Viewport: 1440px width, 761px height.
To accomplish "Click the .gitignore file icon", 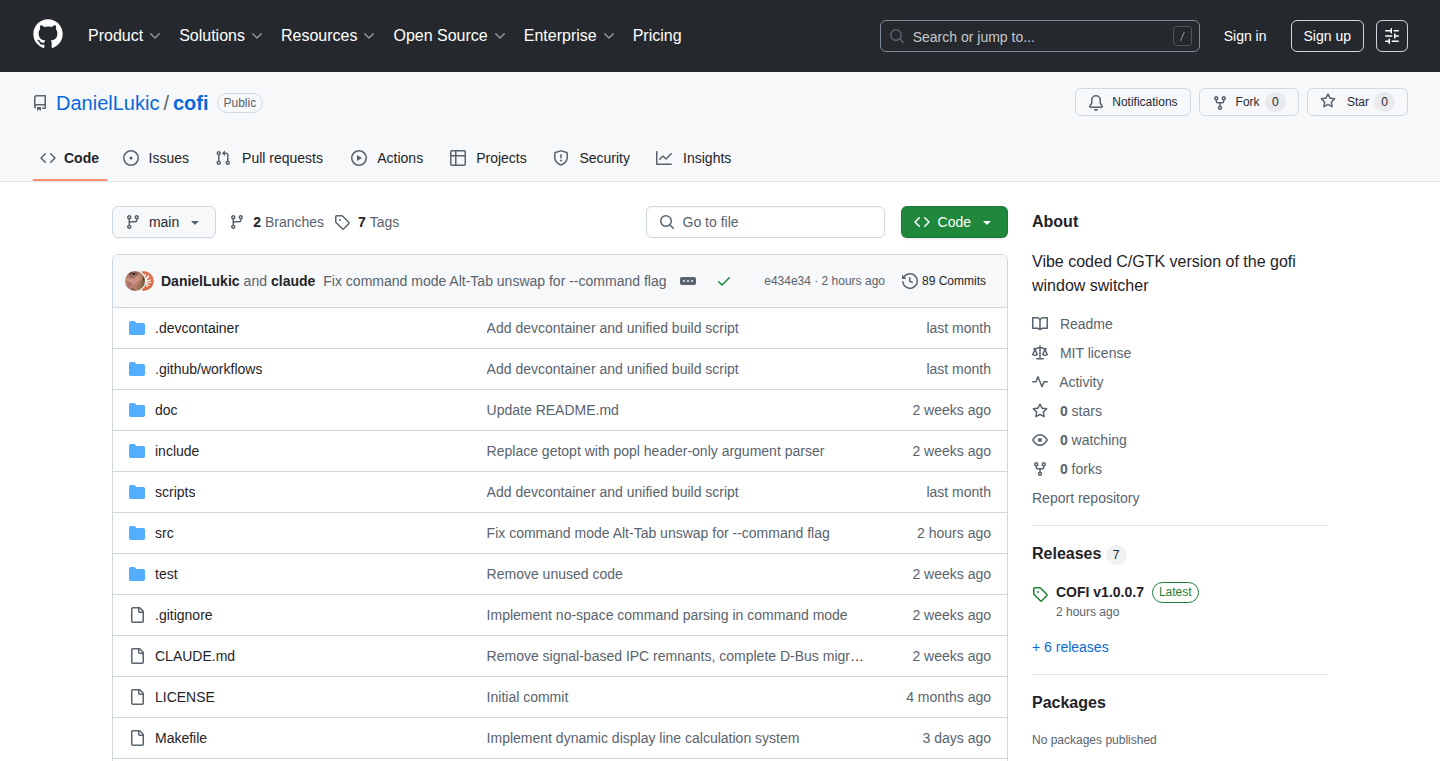I will click(x=137, y=615).
